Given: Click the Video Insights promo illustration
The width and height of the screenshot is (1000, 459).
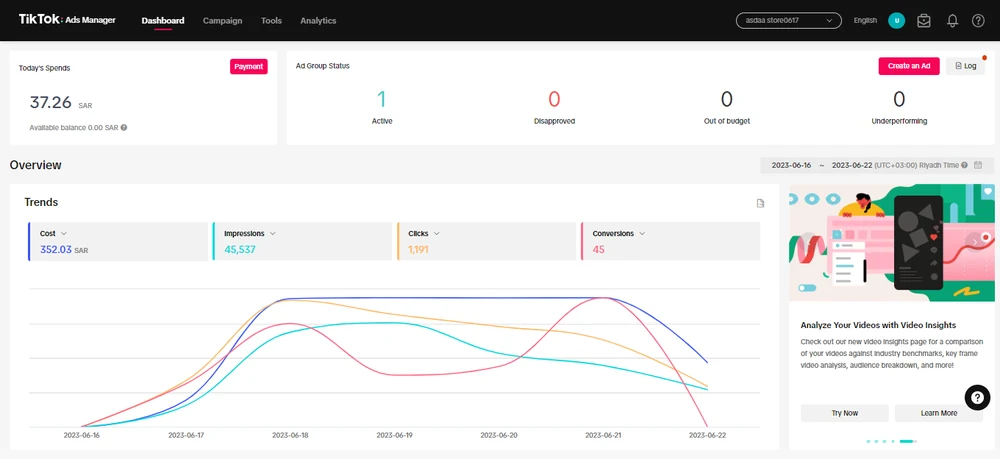Looking at the screenshot, I should click(x=891, y=243).
